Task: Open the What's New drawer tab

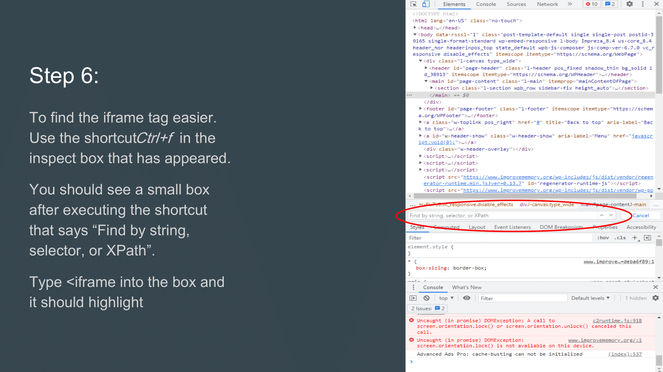Action: pyautogui.click(x=466, y=287)
